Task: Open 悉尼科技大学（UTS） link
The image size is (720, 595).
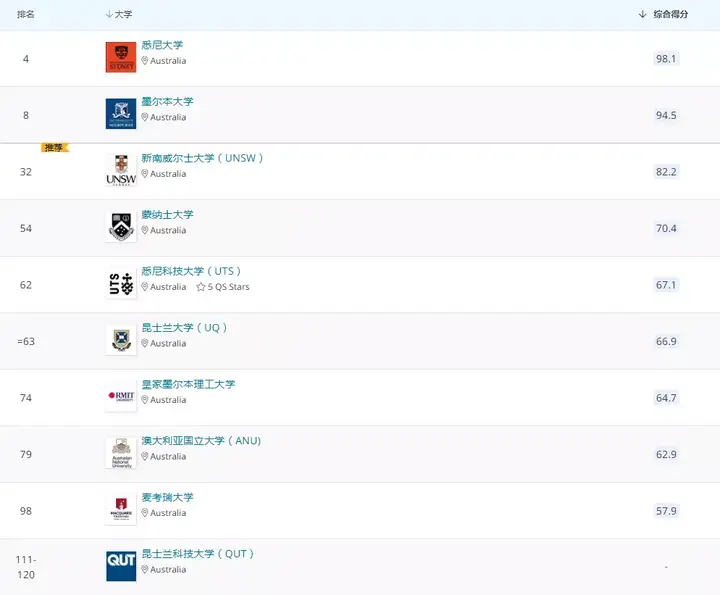Action: click(191, 271)
